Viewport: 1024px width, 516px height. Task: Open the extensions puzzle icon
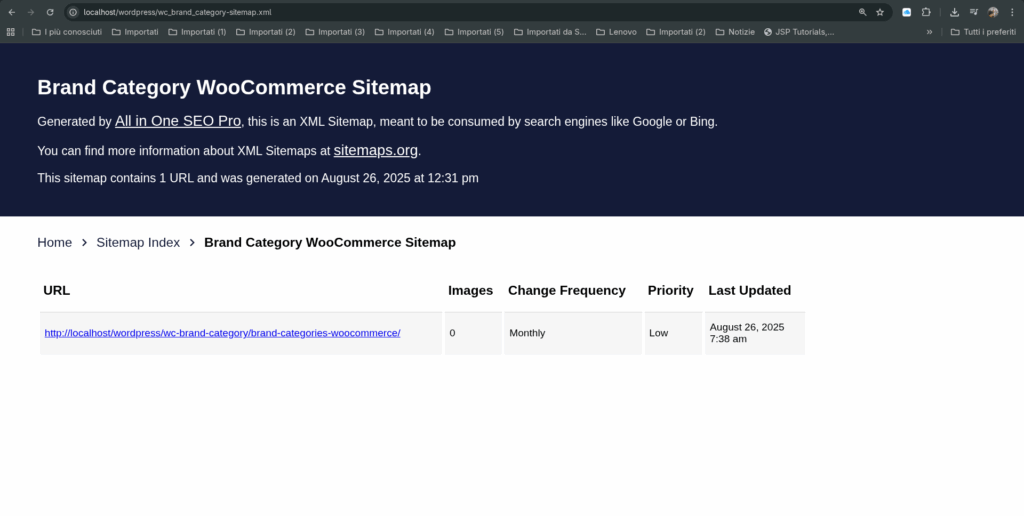(x=926, y=12)
